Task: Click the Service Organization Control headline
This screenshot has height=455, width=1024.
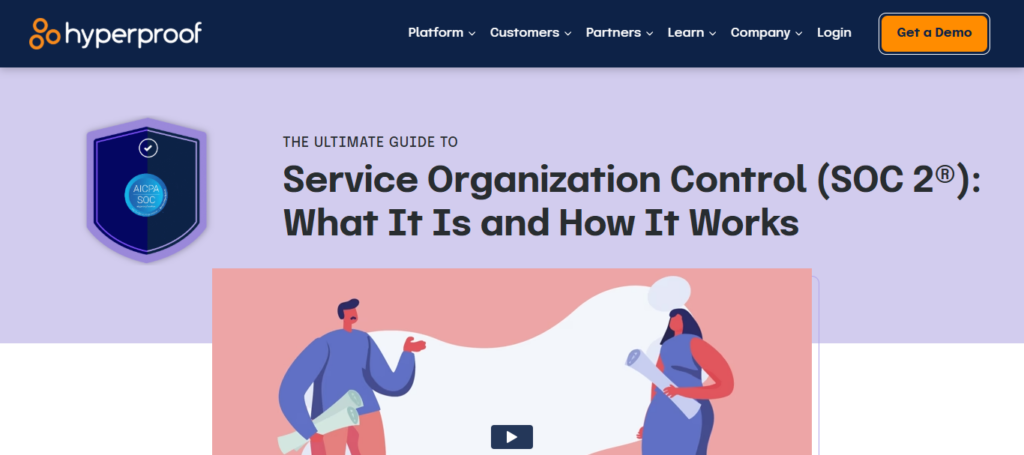Action: (x=632, y=201)
